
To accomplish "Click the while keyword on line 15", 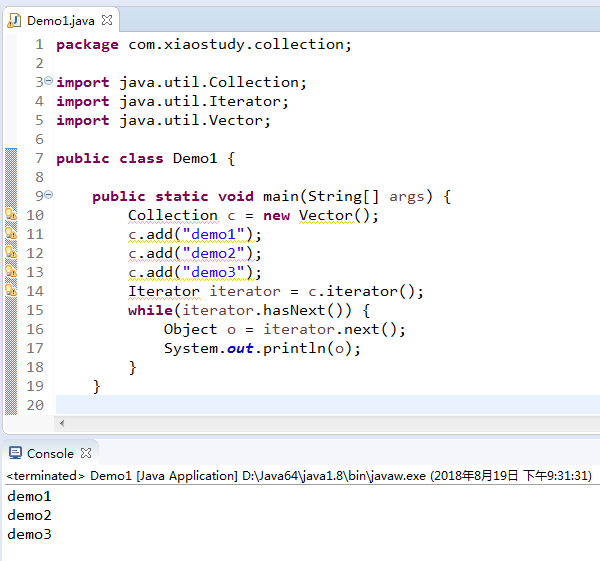I will click(x=150, y=310).
